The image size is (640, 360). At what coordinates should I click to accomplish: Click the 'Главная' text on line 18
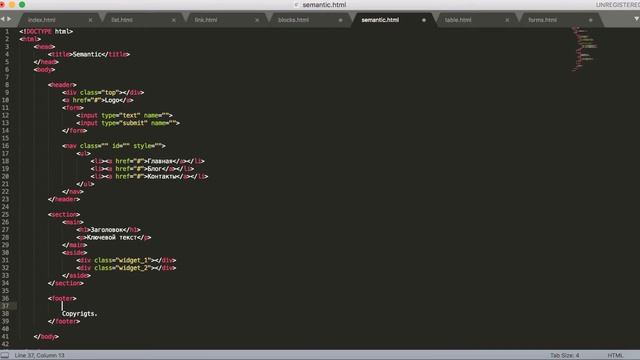click(160, 161)
